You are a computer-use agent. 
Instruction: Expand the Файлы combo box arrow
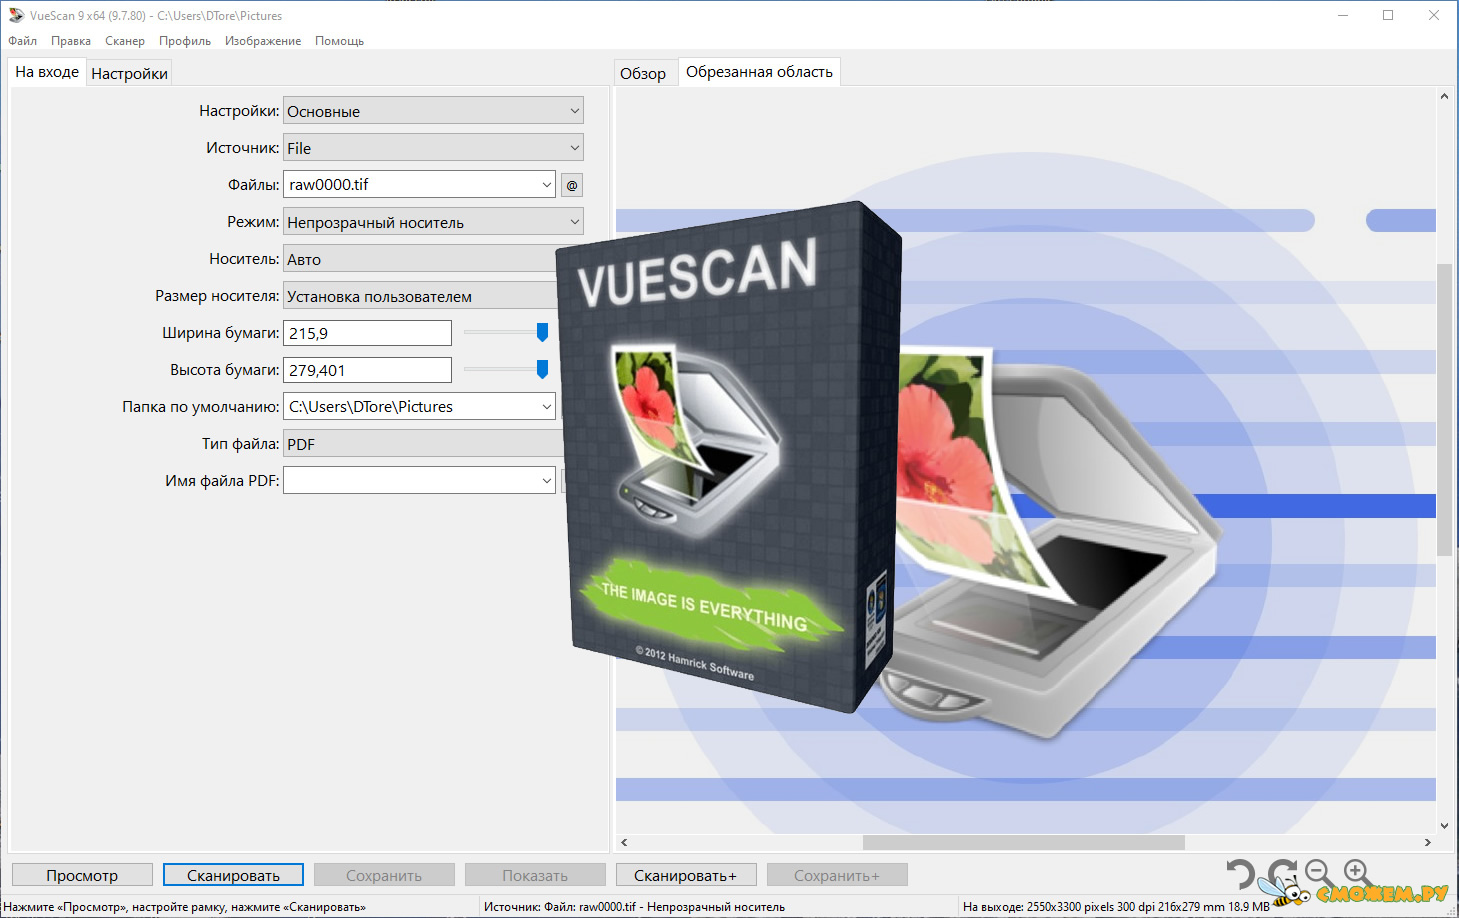tap(546, 185)
